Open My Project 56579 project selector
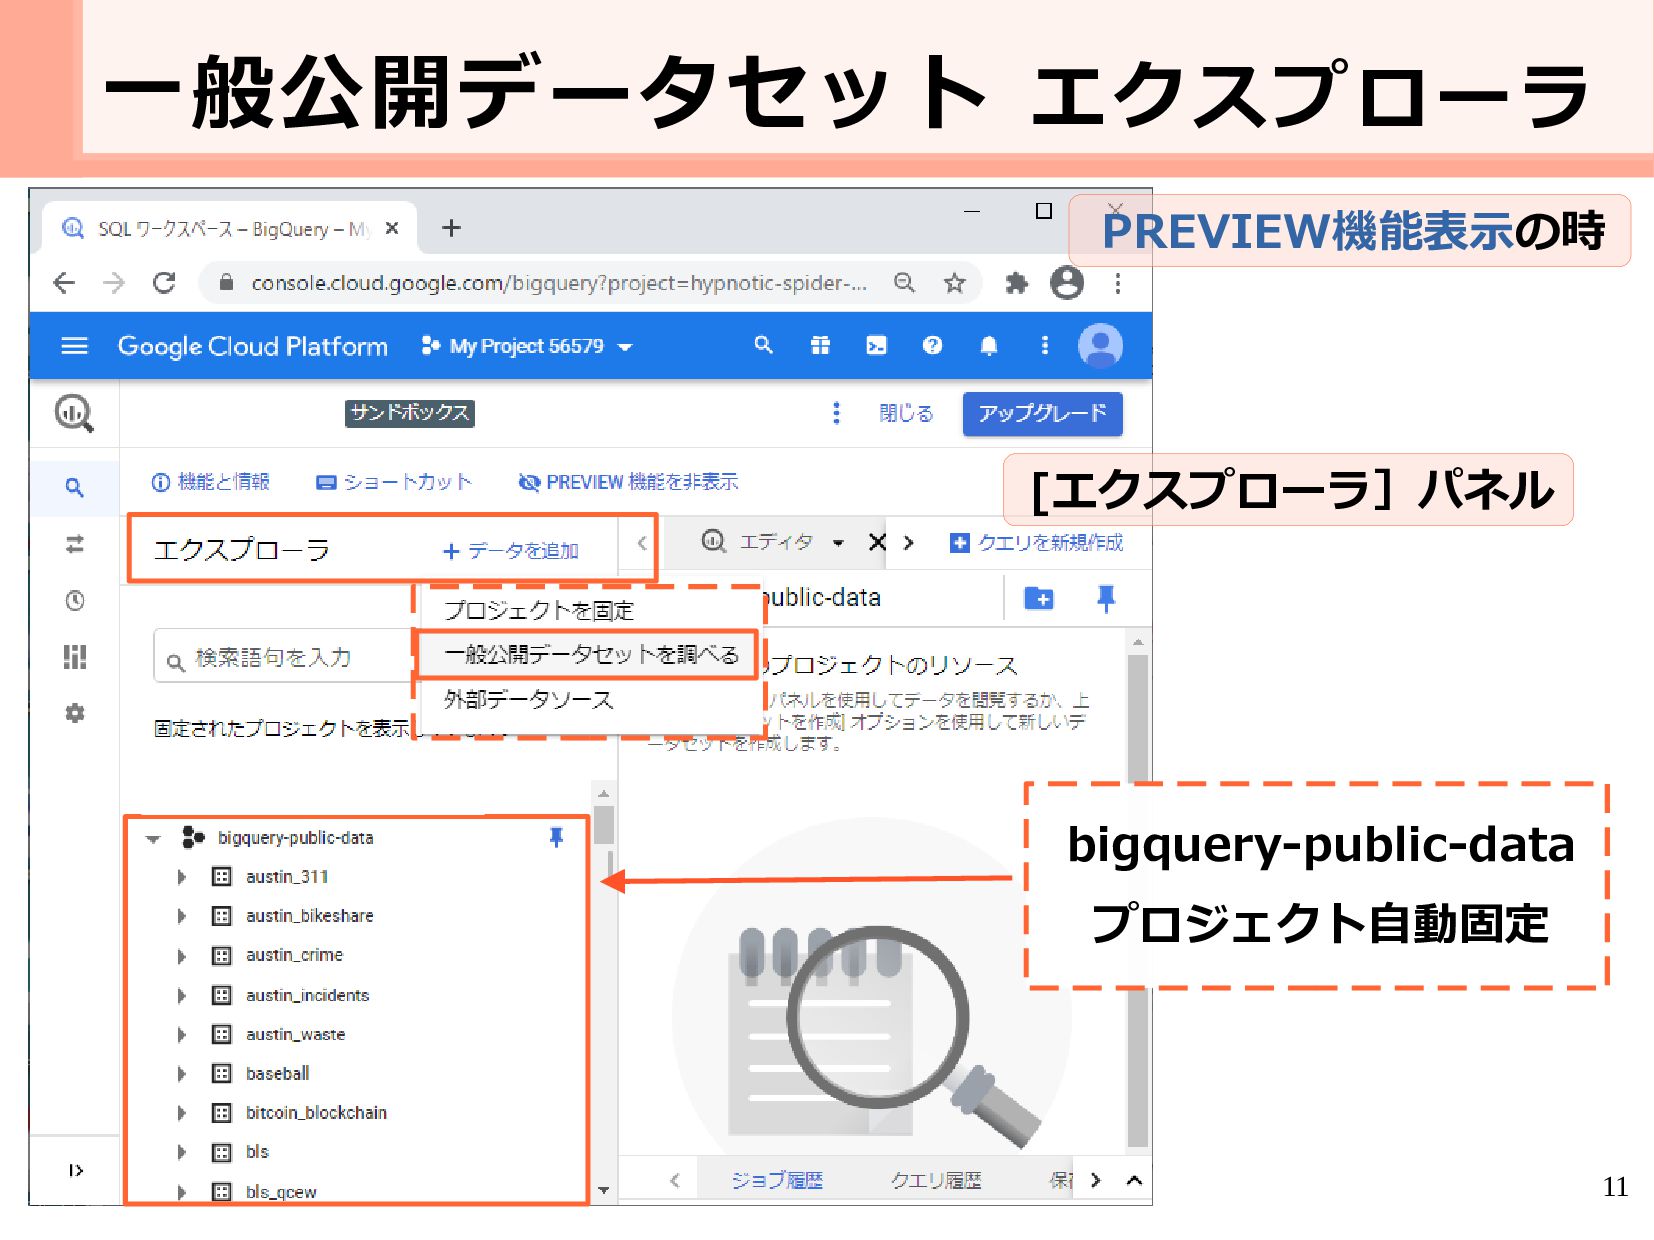The height and width of the screenshot is (1240, 1654). 528,346
